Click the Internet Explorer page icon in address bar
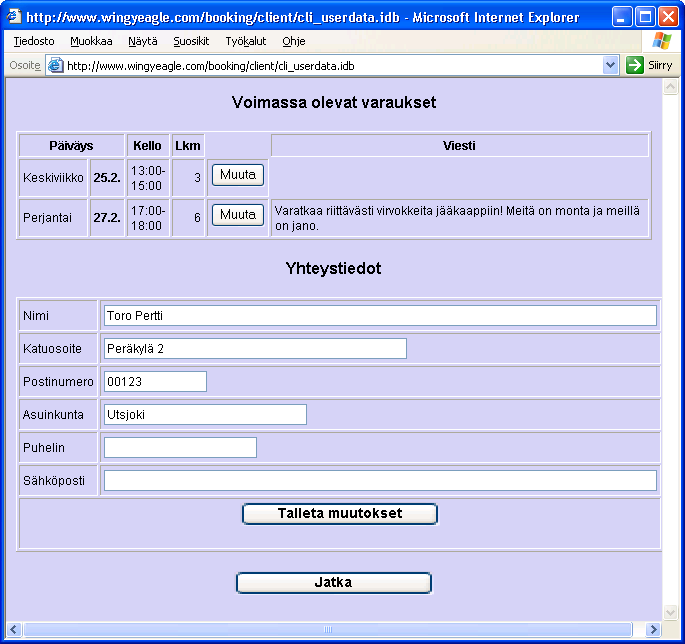 coord(56,65)
